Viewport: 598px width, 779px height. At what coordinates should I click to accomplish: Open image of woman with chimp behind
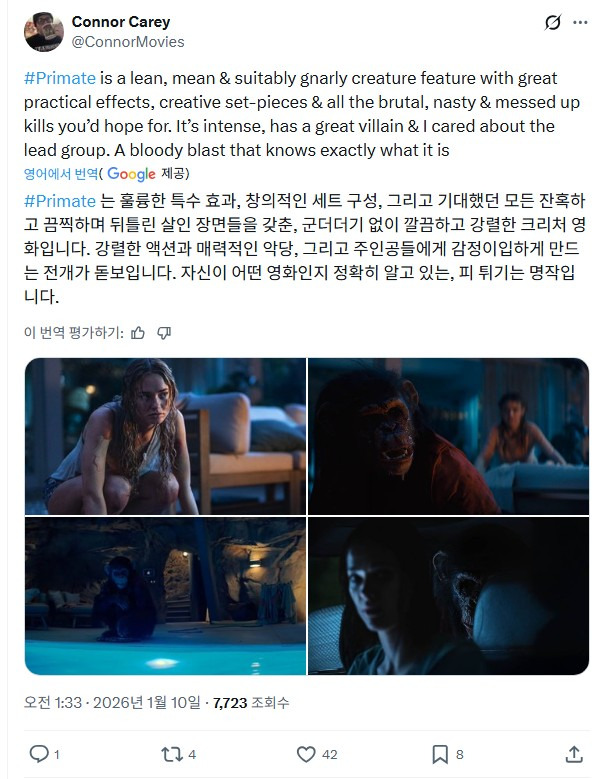(x=448, y=596)
